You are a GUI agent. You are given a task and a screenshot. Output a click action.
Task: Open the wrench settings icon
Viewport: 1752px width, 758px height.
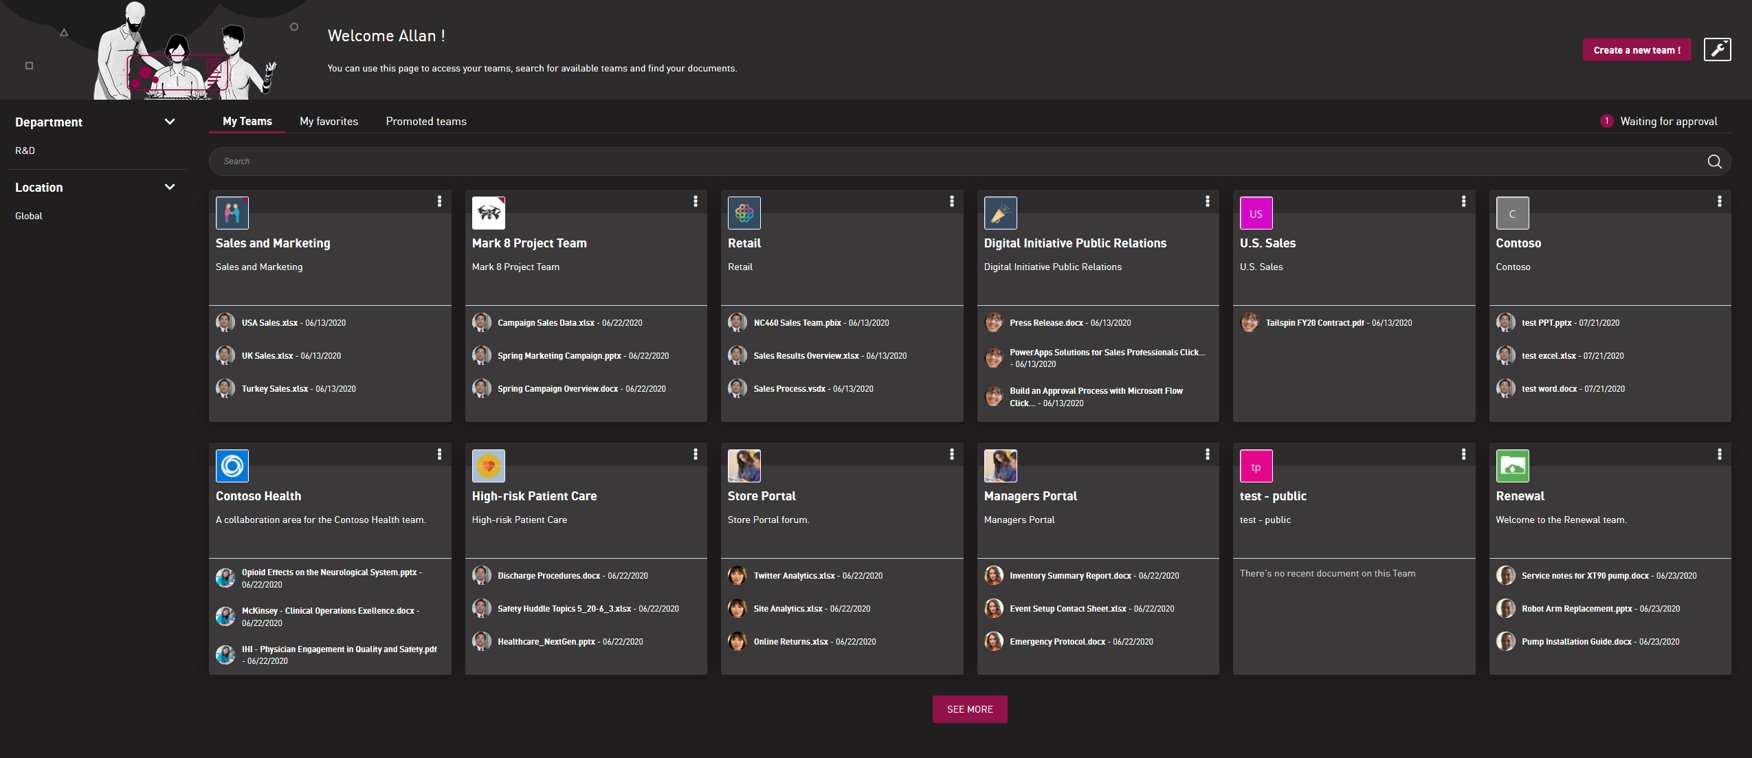pyautogui.click(x=1717, y=49)
